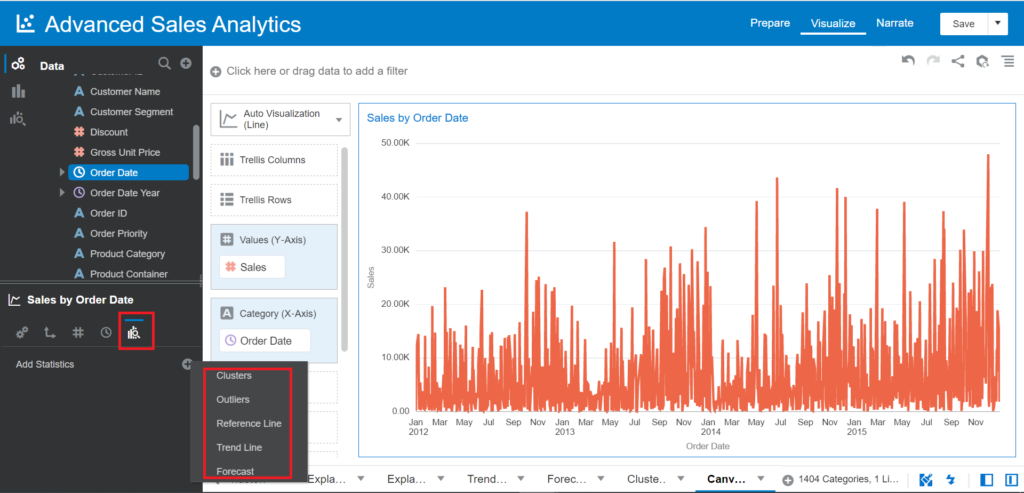Click the Save button
The height and width of the screenshot is (493, 1024).
tap(963, 24)
